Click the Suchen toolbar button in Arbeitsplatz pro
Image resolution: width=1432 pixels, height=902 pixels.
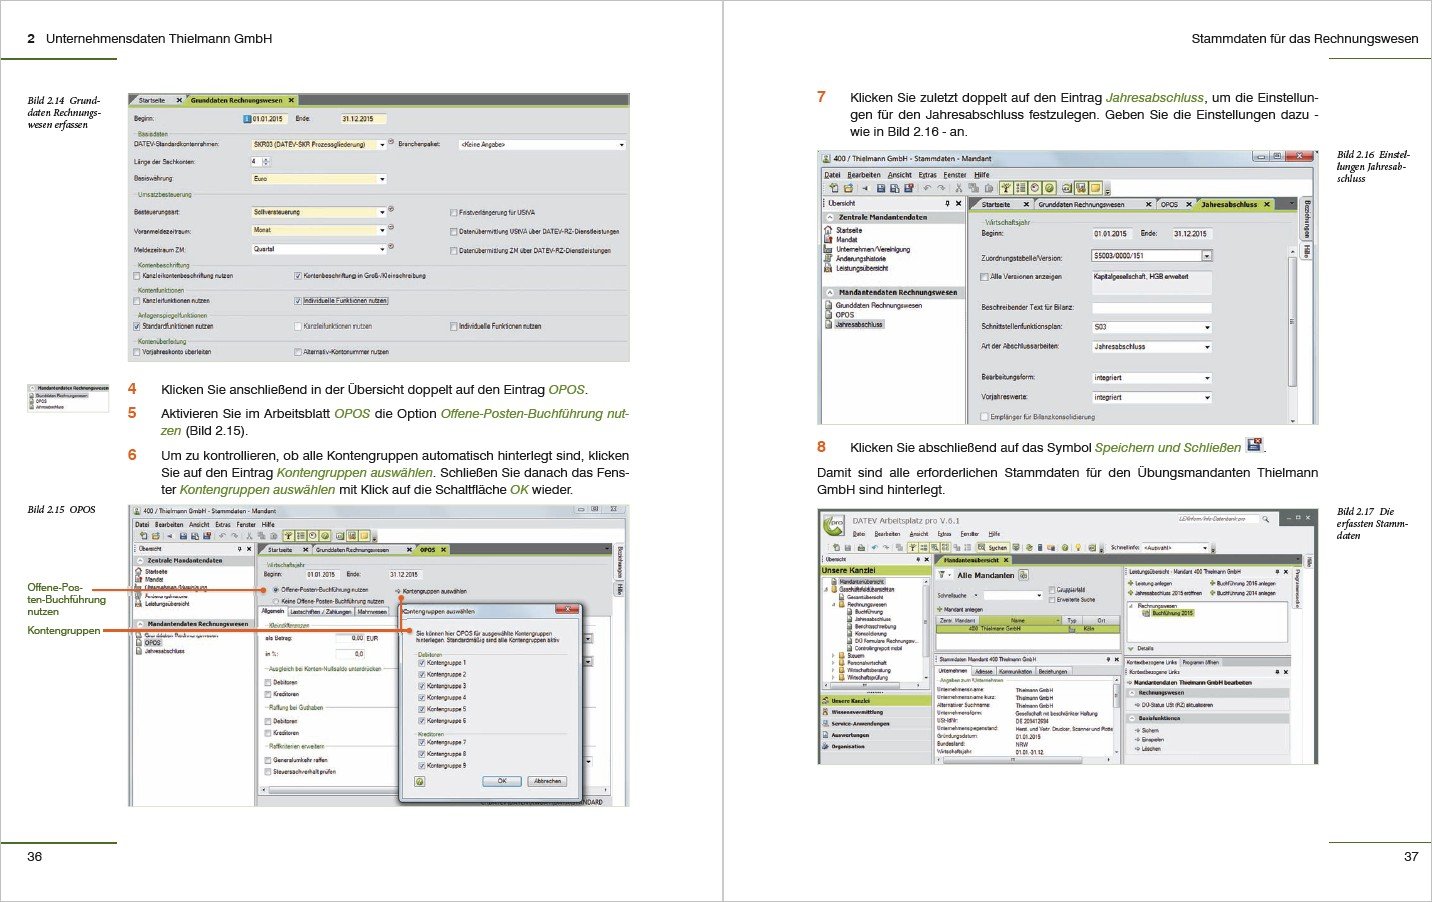995,548
